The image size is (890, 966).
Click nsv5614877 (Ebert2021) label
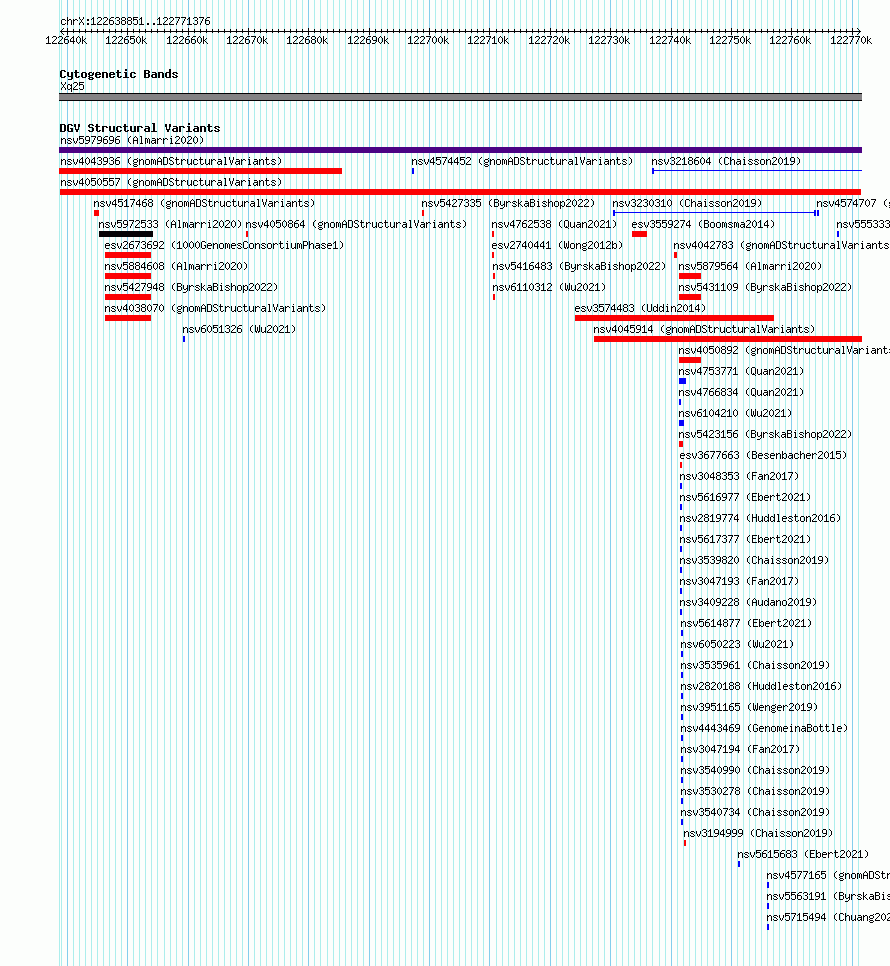746,622
